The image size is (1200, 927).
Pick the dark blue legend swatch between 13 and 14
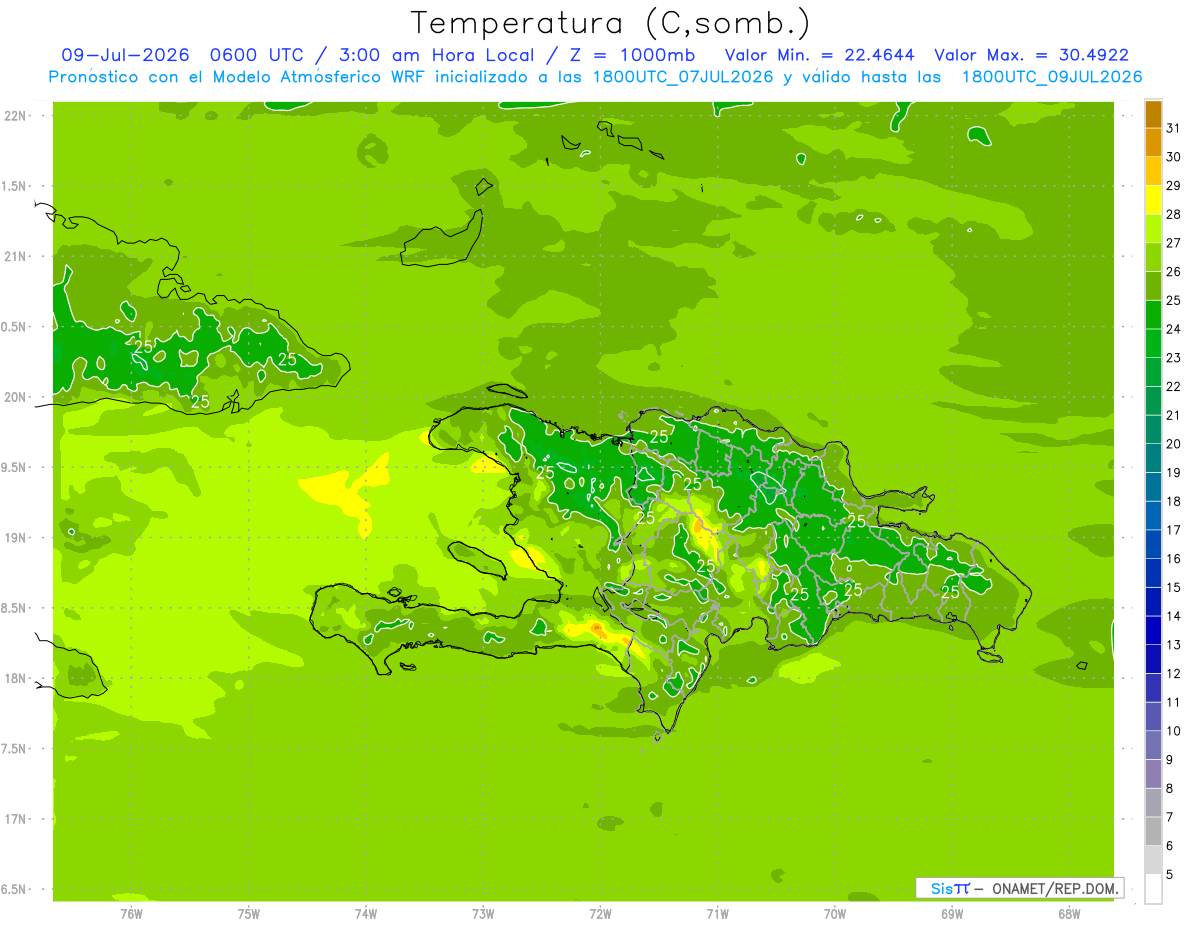(1153, 631)
